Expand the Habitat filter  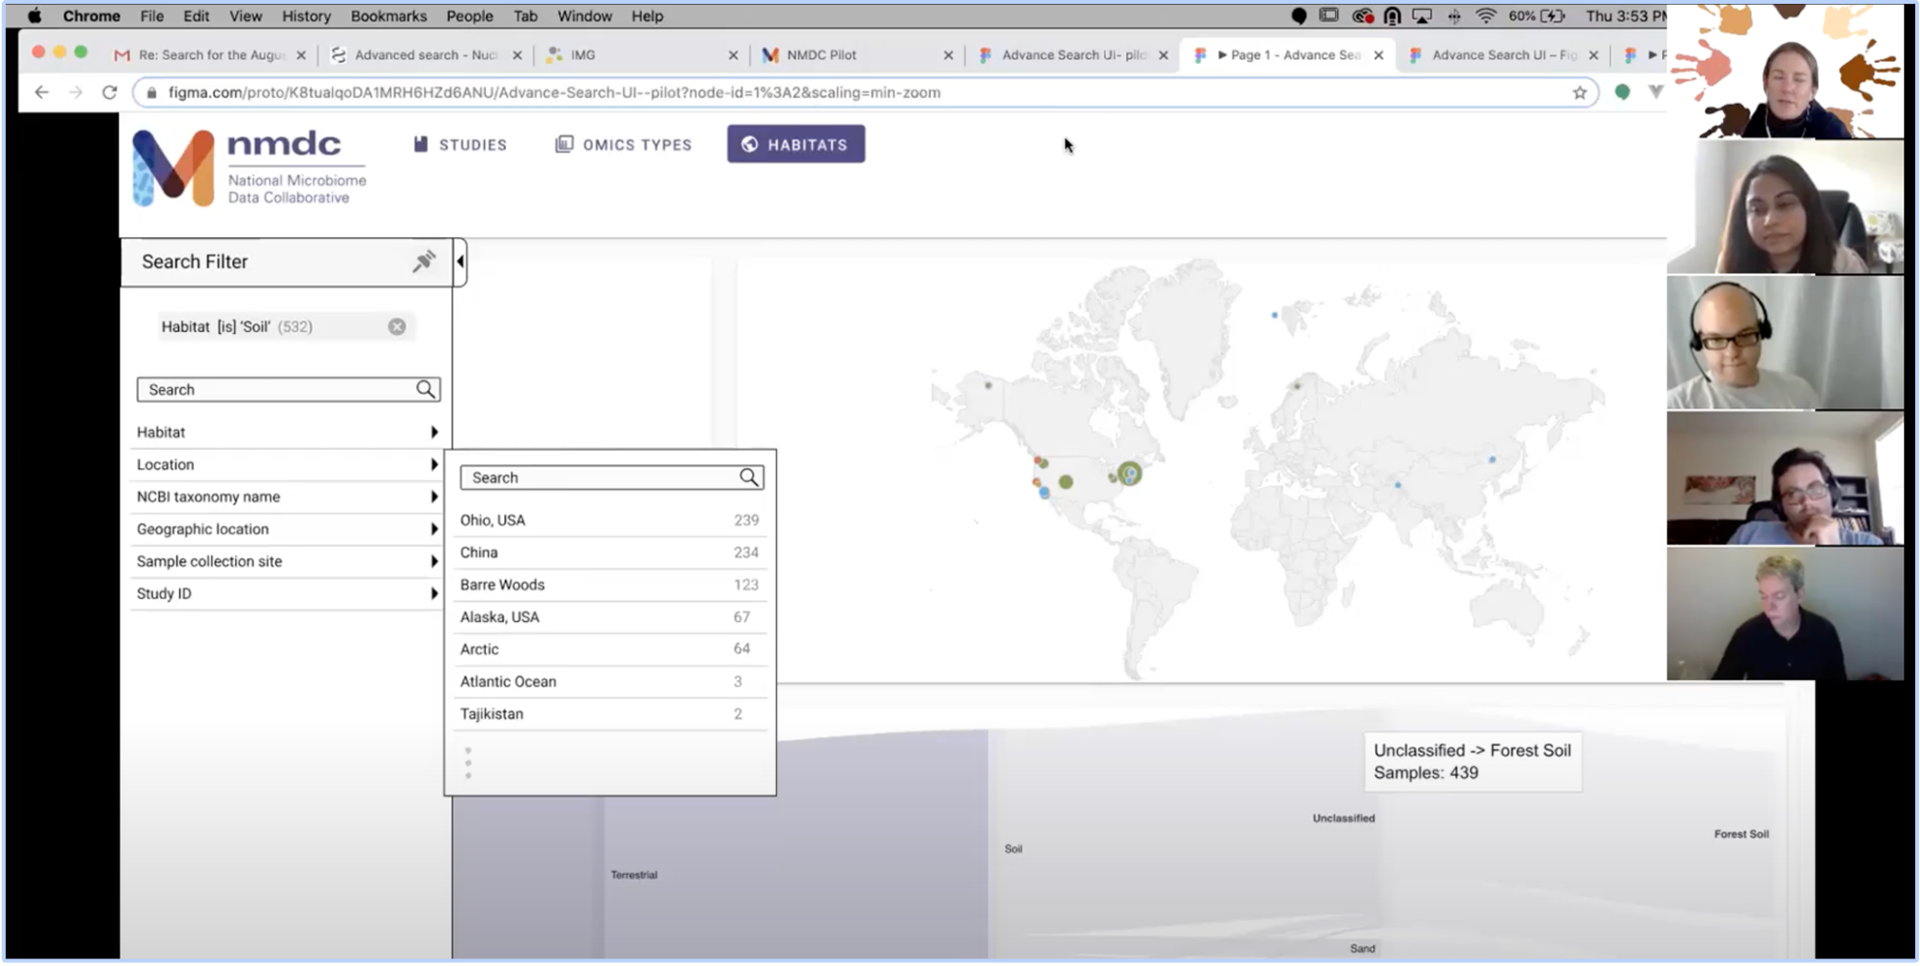pos(288,432)
